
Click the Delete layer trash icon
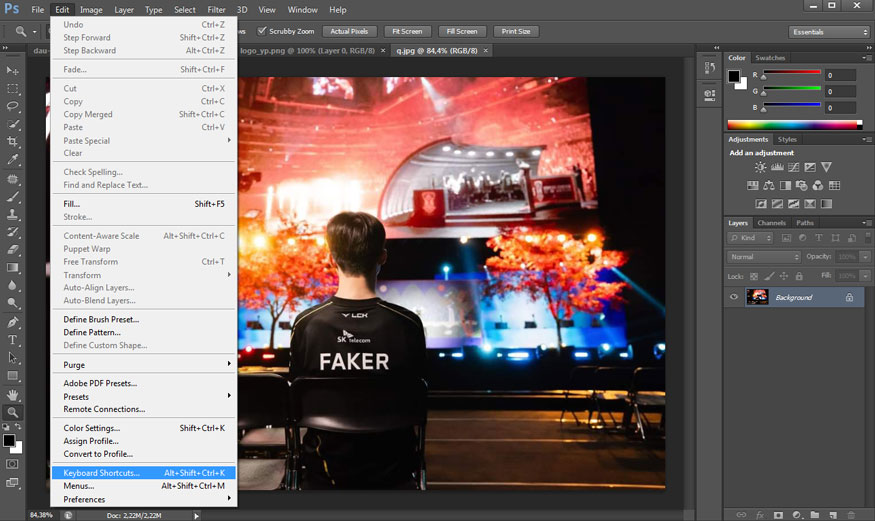[850, 514]
